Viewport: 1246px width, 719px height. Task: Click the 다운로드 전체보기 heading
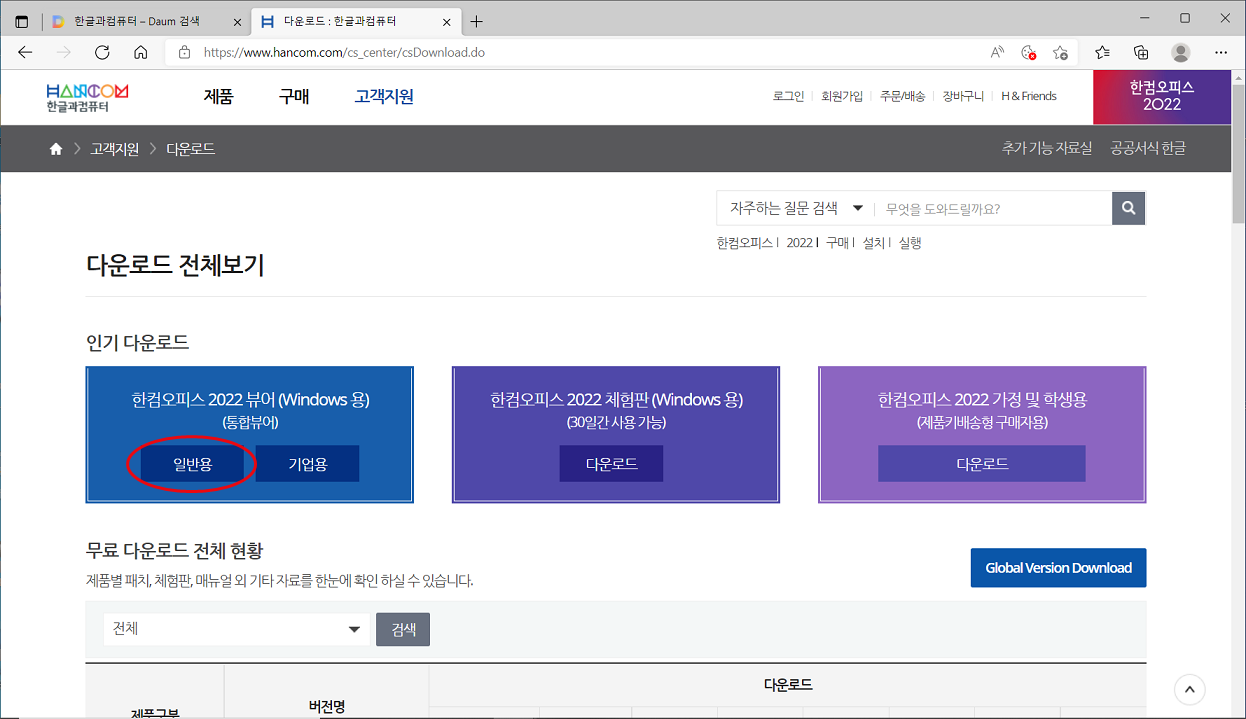(x=176, y=265)
